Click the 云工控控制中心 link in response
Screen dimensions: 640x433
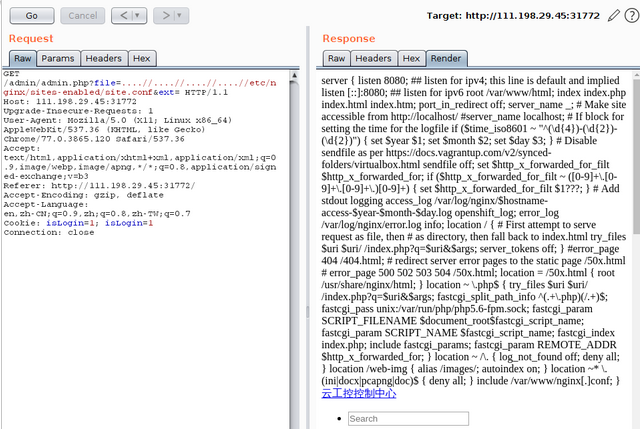[359, 393]
